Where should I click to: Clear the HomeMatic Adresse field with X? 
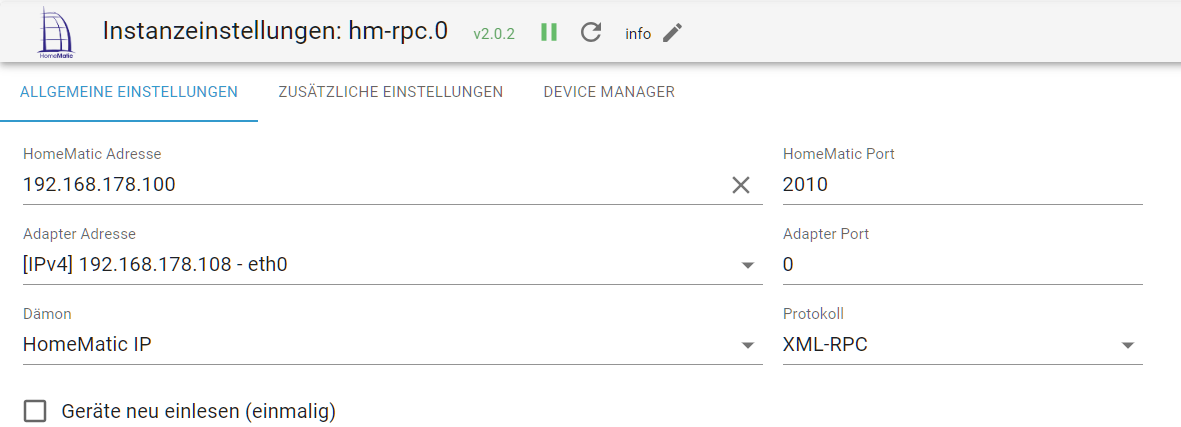[740, 185]
